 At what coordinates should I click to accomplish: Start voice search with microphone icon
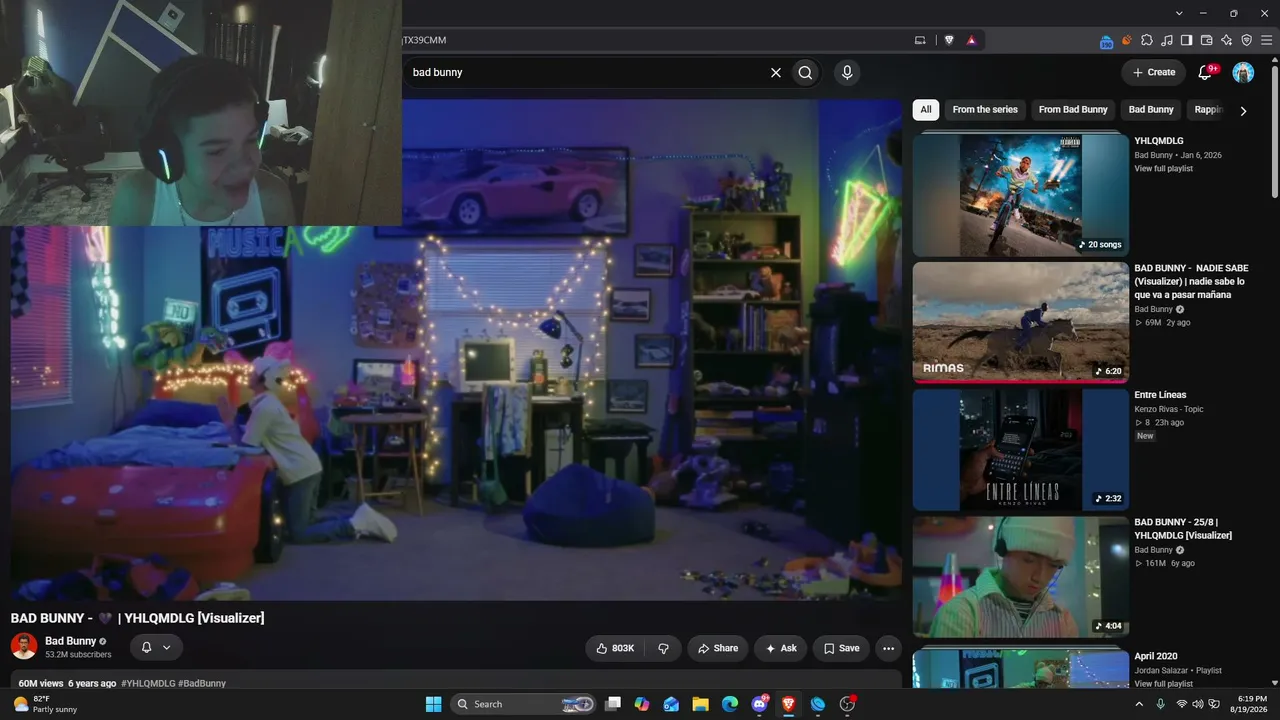point(847,72)
